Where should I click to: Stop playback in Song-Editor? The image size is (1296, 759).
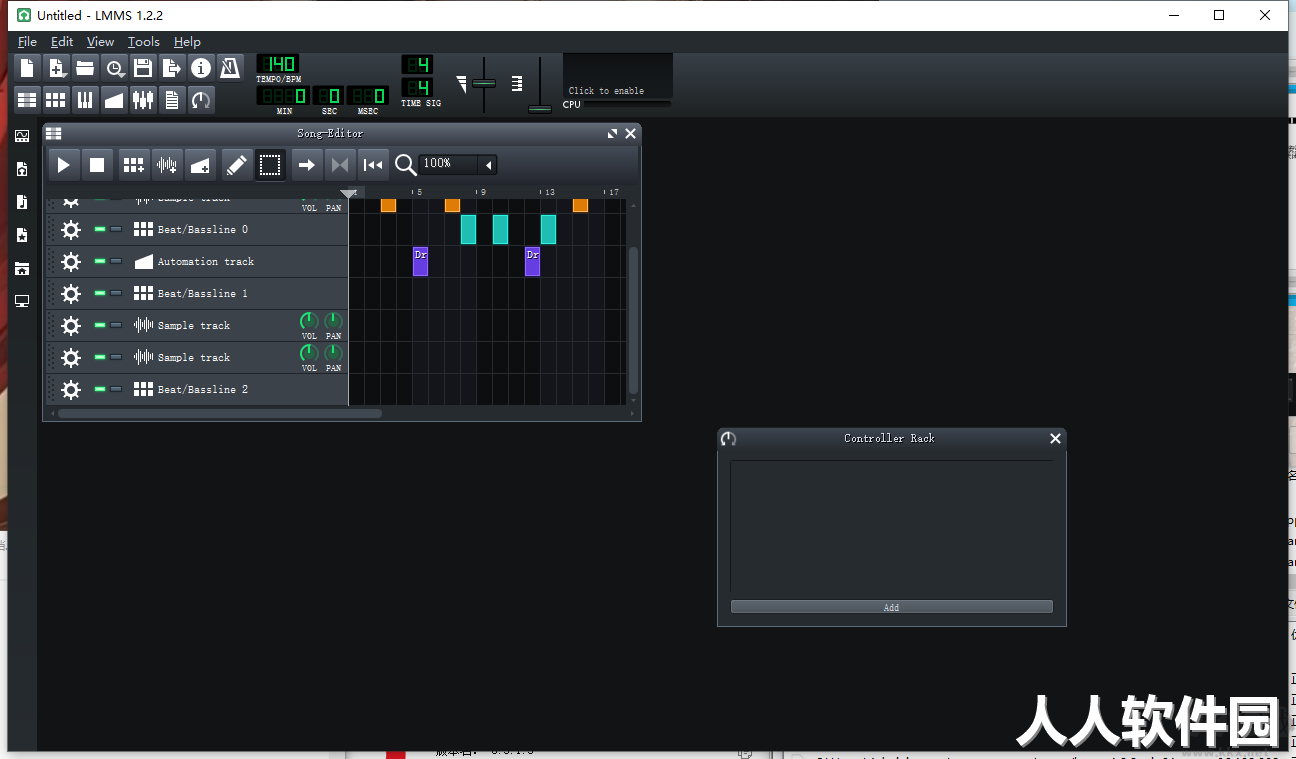pos(96,165)
